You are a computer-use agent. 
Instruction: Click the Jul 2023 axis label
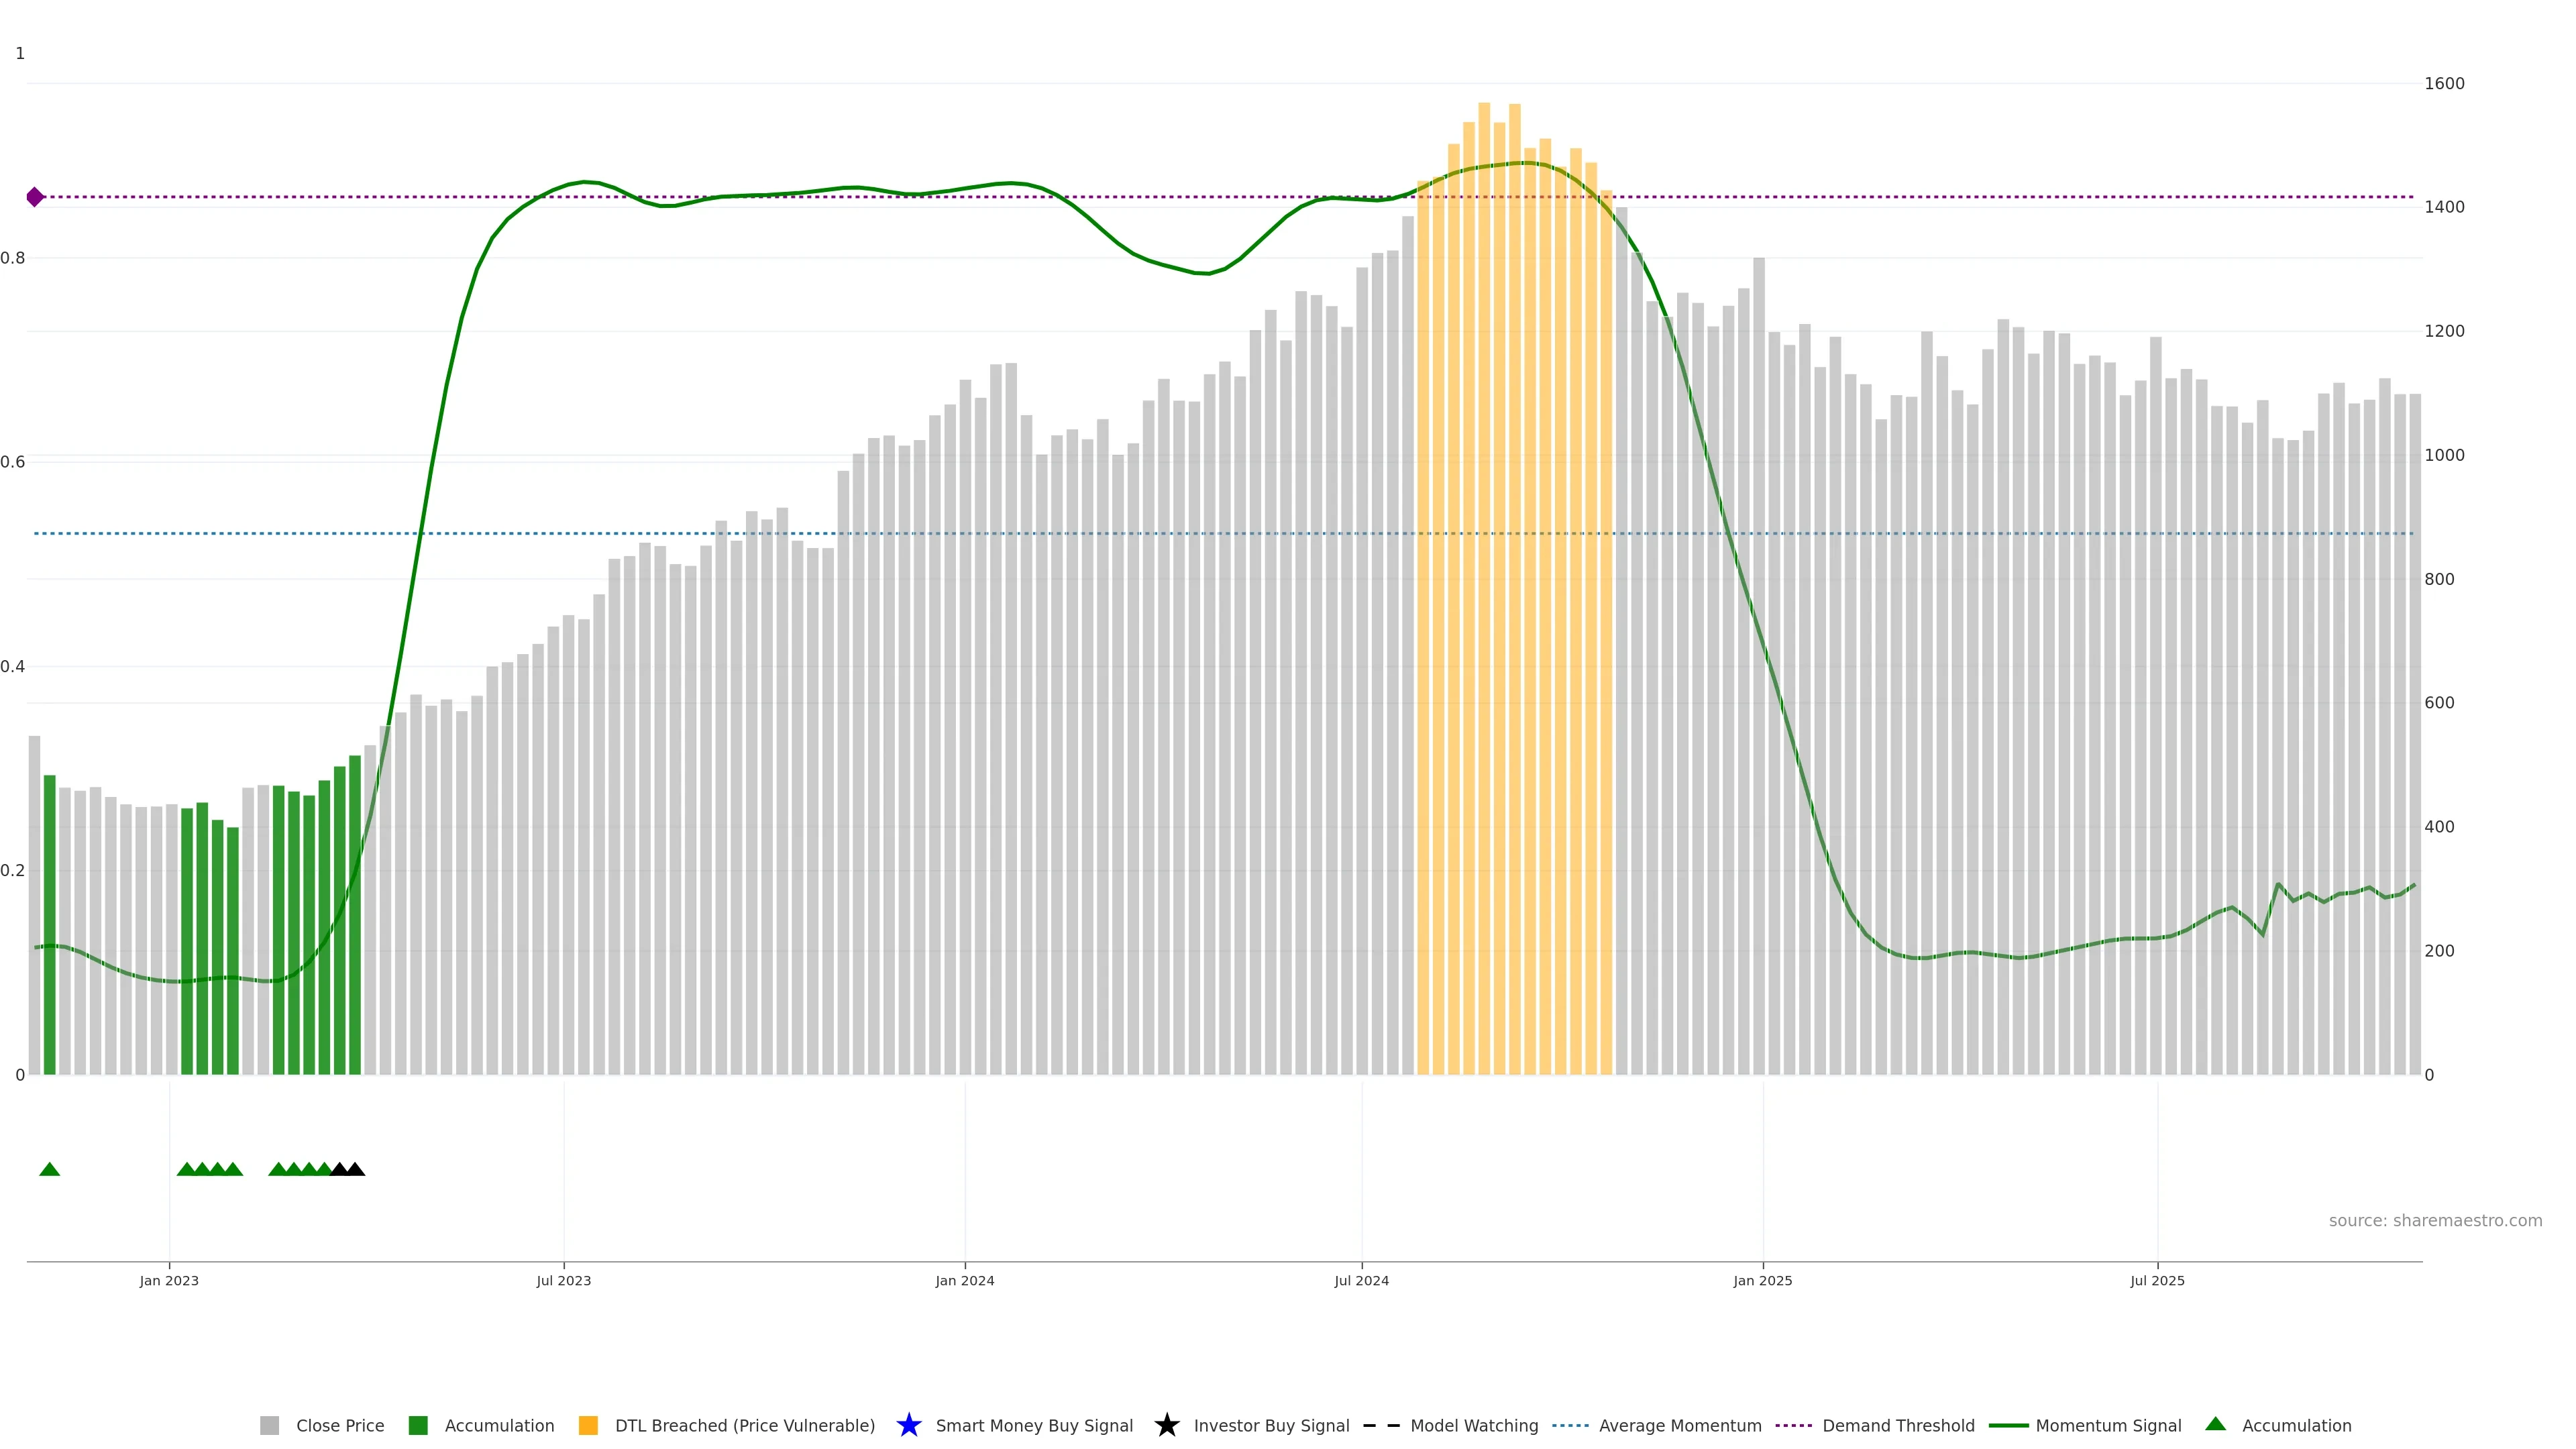pyautogui.click(x=563, y=1280)
